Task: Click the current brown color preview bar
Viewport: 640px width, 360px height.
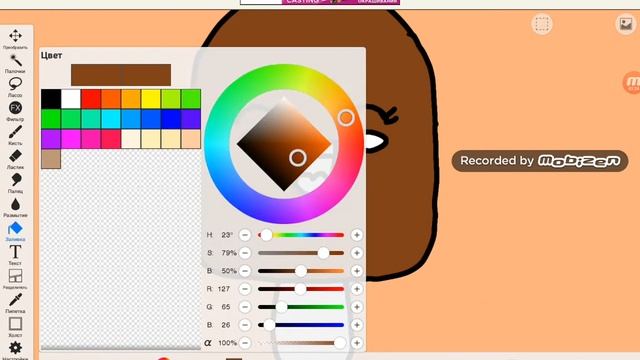Action: (x=121, y=75)
